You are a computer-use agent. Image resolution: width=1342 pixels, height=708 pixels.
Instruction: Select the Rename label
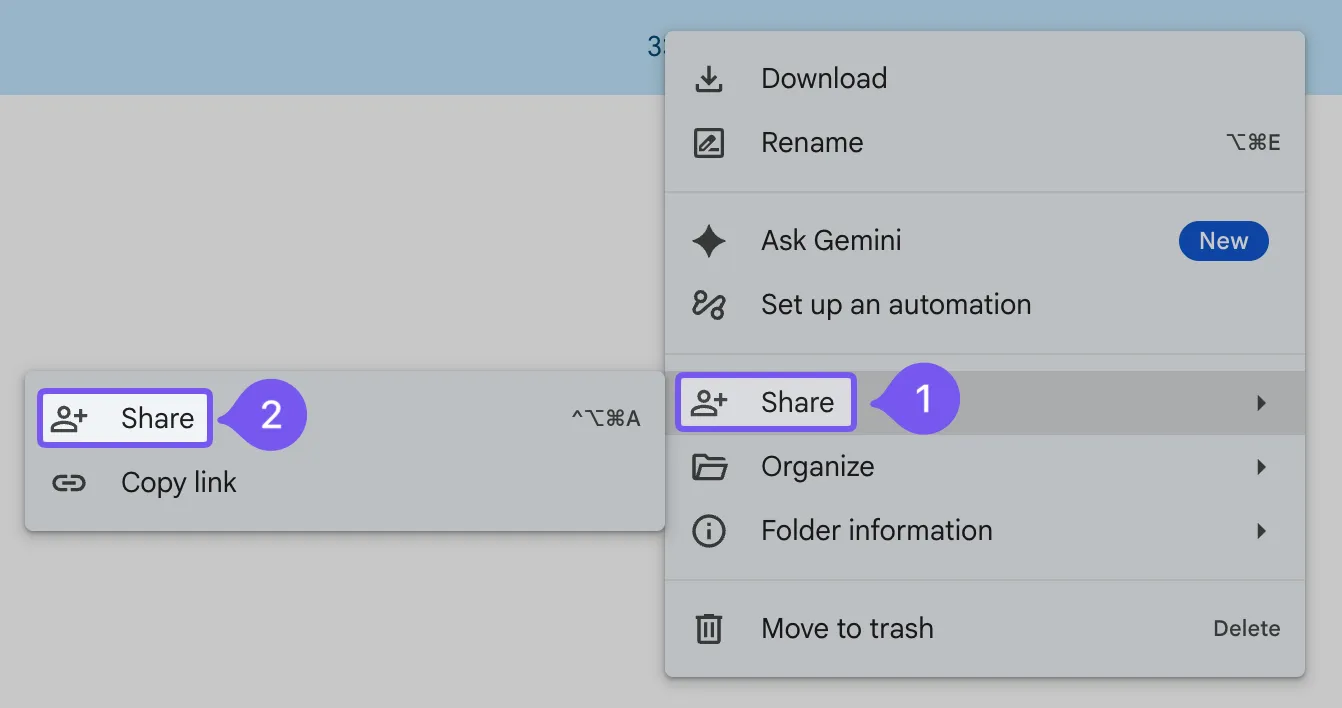click(x=812, y=143)
